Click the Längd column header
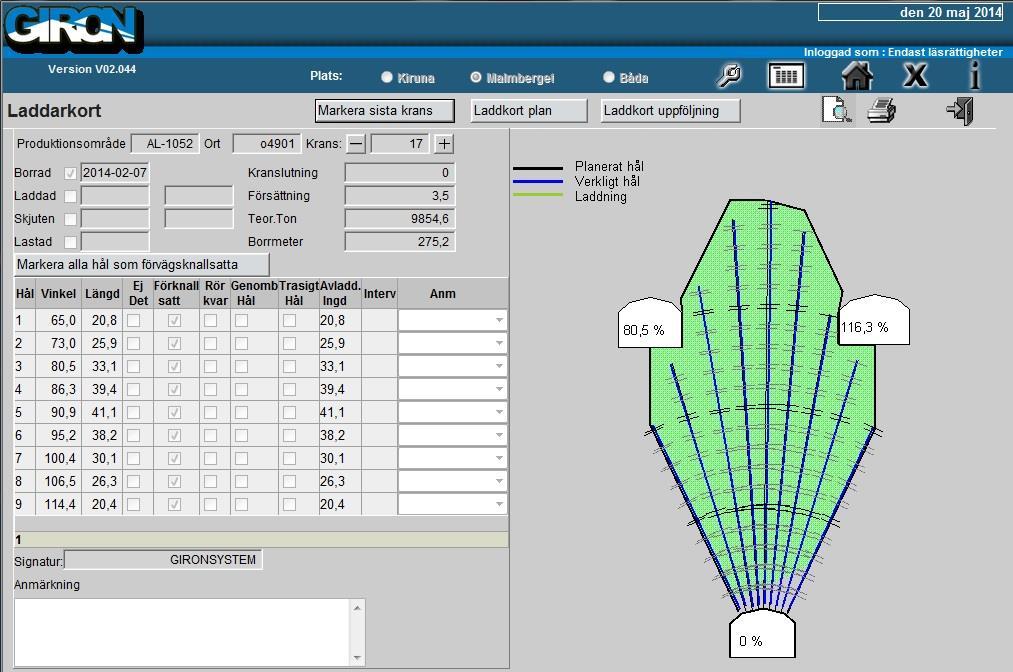This screenshot has width=1013, height=672. point(102,294)
